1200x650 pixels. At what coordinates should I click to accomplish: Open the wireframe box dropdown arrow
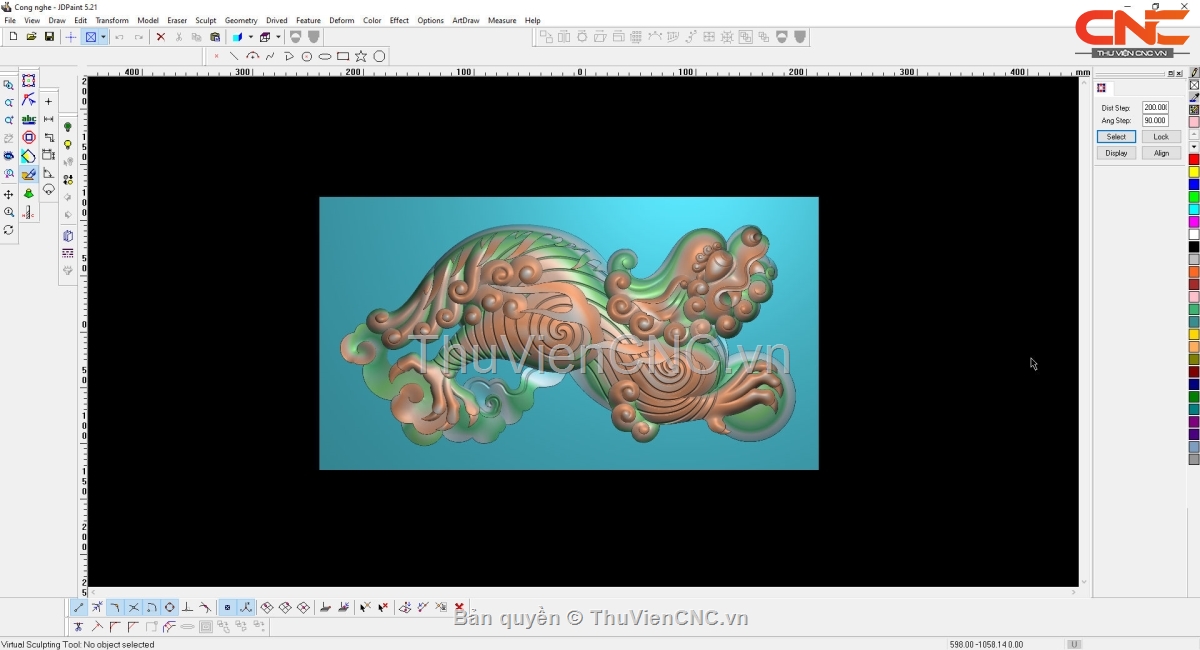click(x=278, y=37)
